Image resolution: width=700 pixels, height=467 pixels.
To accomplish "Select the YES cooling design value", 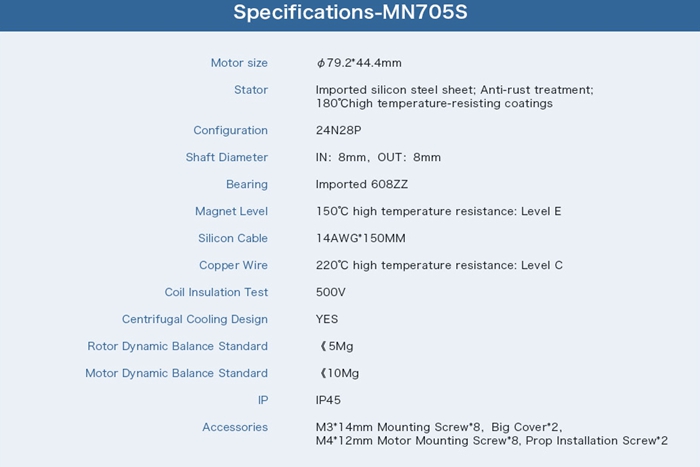I will [x=327, y=319].
